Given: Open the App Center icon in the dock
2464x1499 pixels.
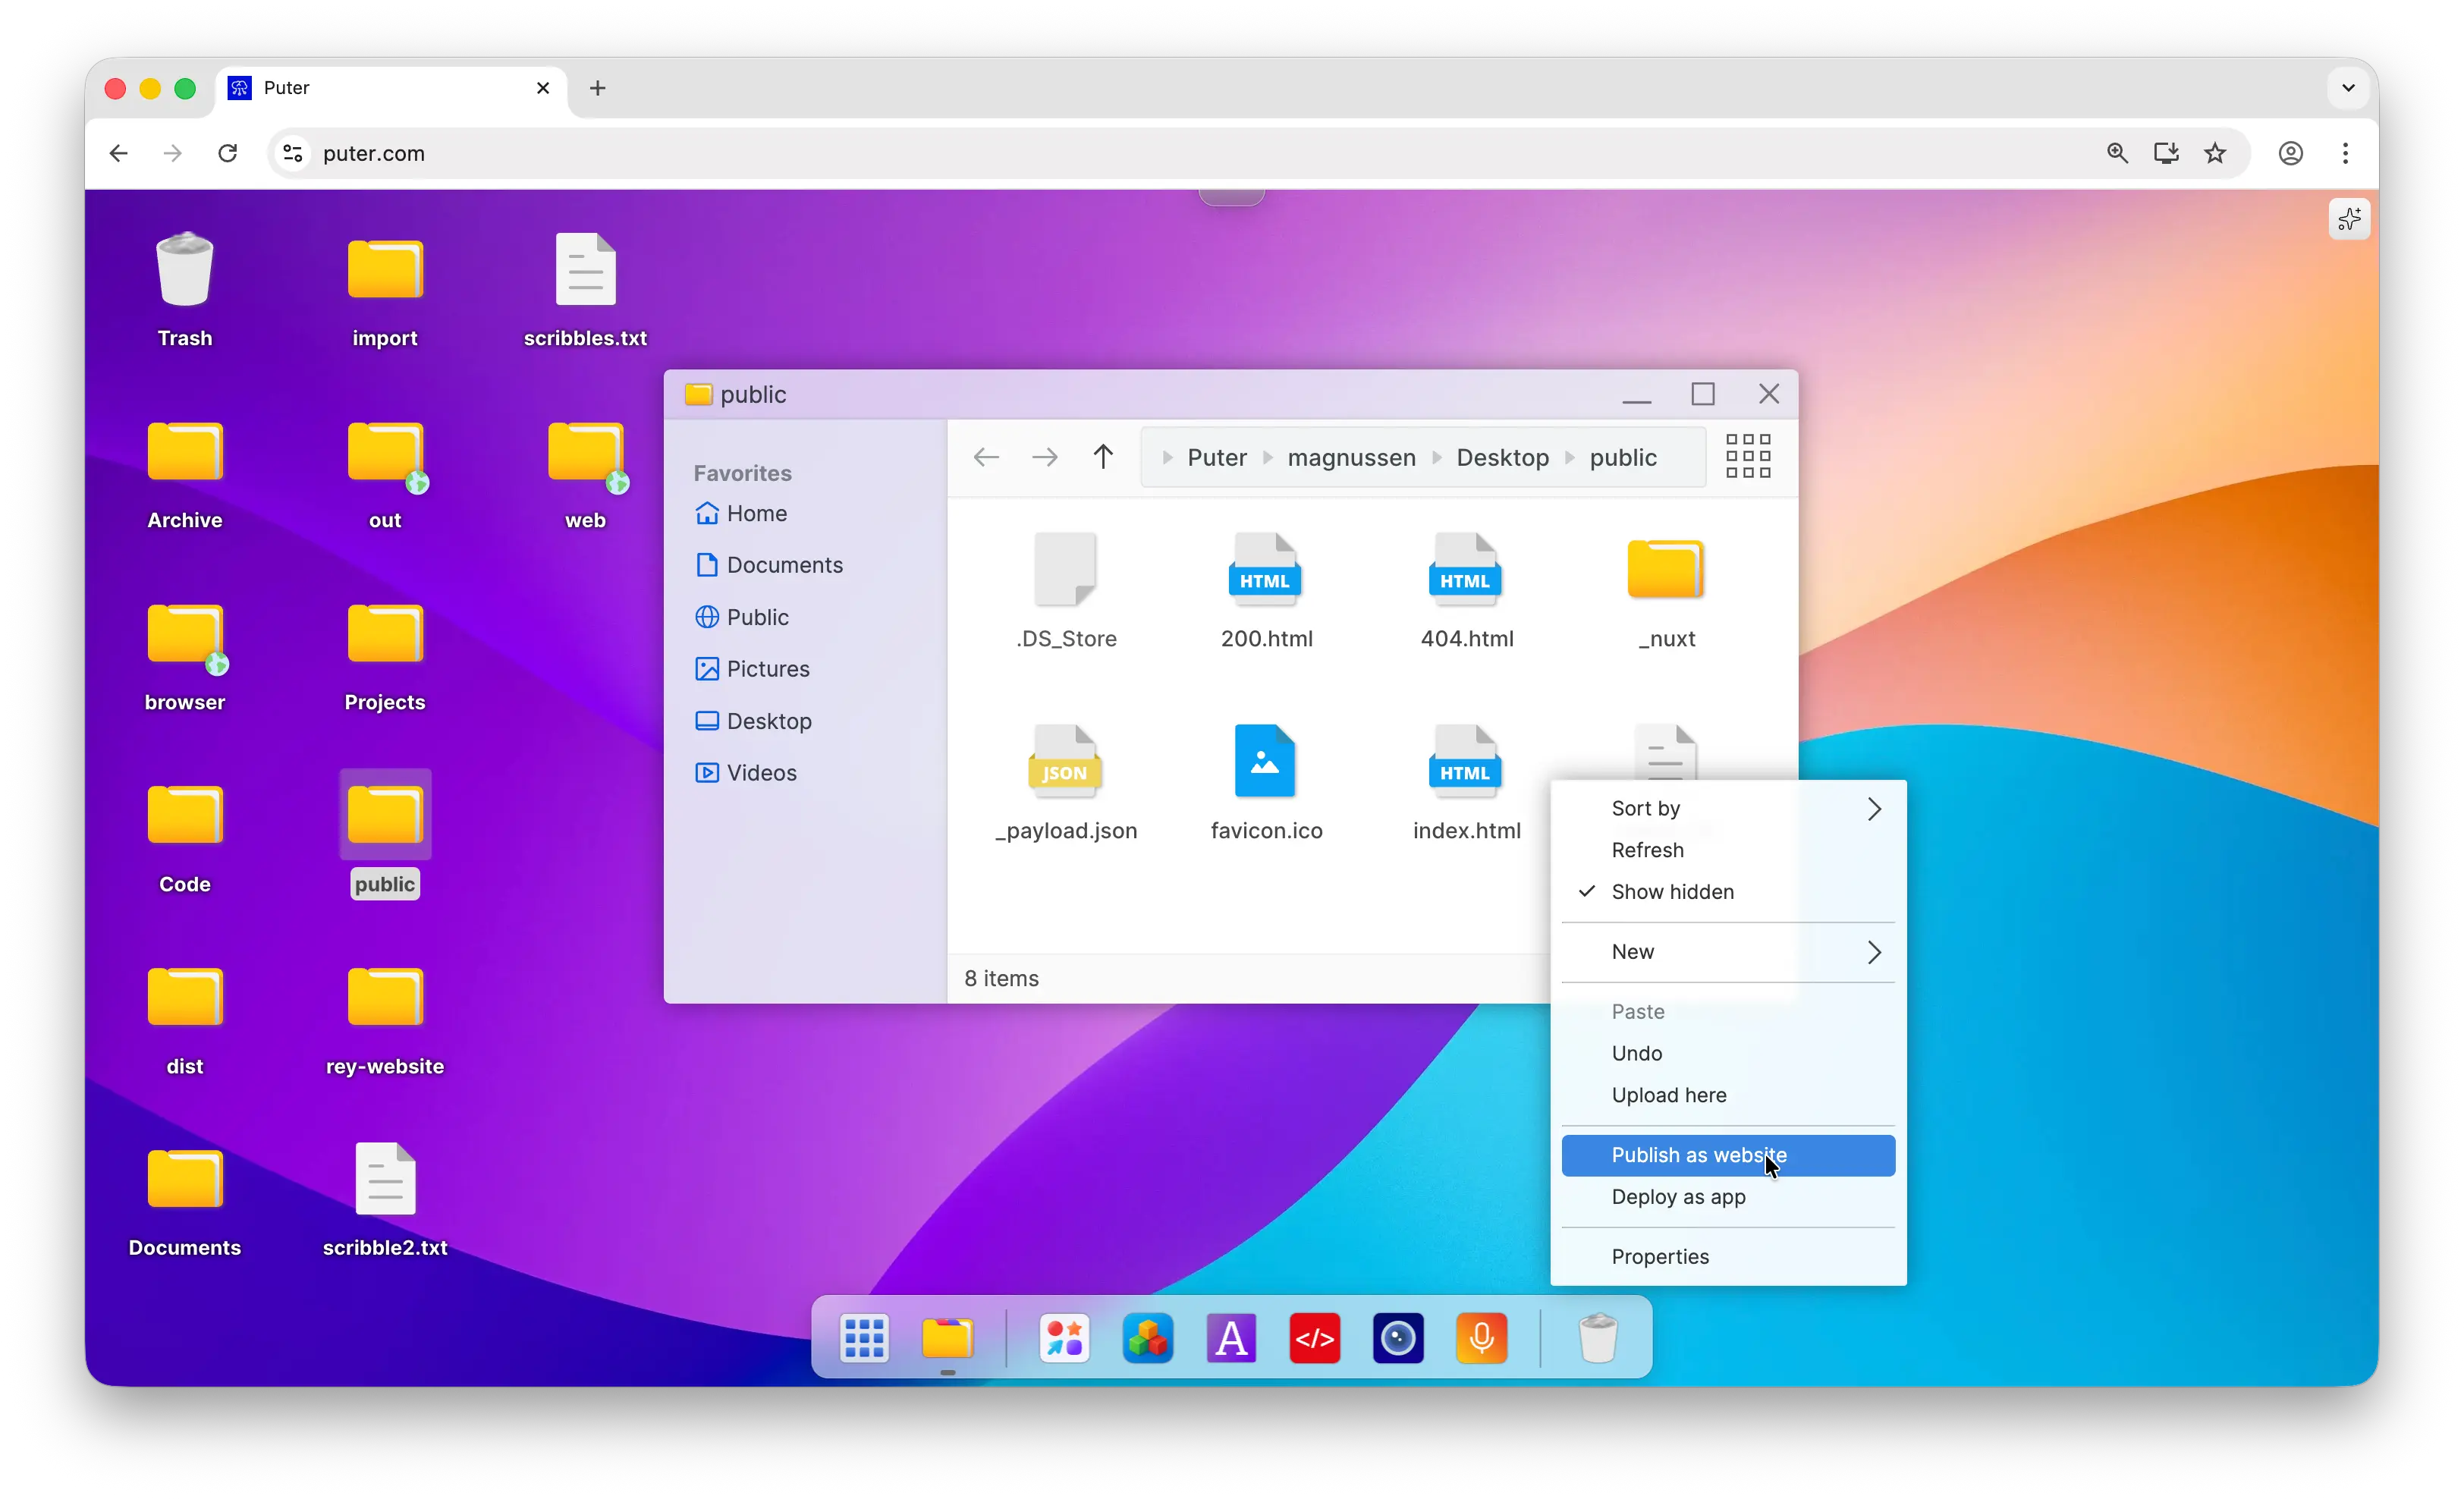Looking at the screenshot, I should (x=1064, y=1338).
